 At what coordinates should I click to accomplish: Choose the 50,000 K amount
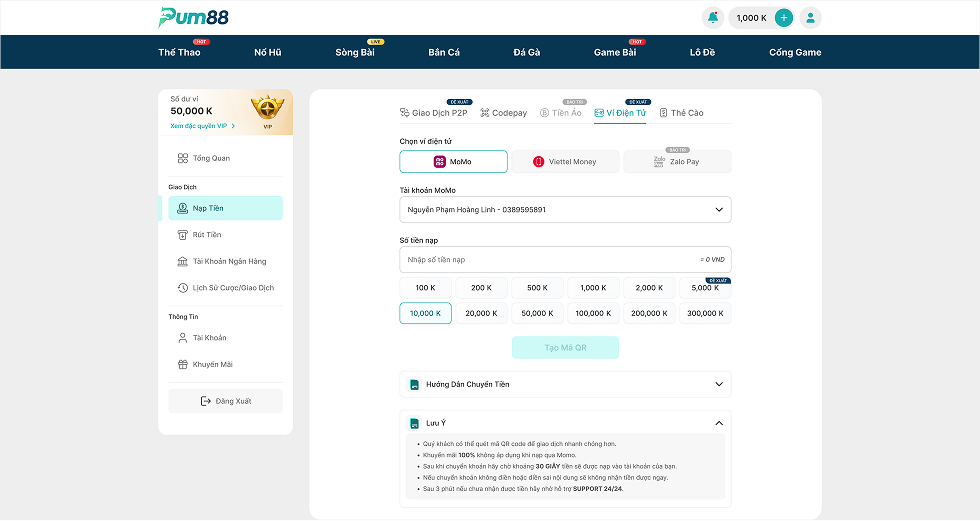point(538,314)
